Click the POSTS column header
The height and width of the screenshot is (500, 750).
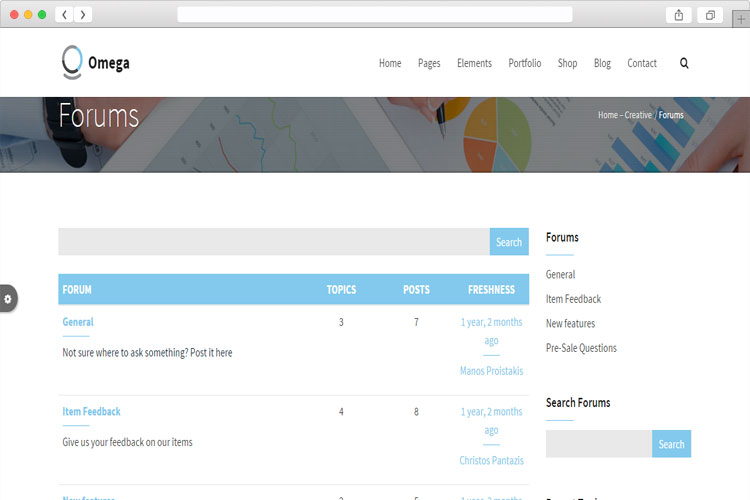click(416, 289)
